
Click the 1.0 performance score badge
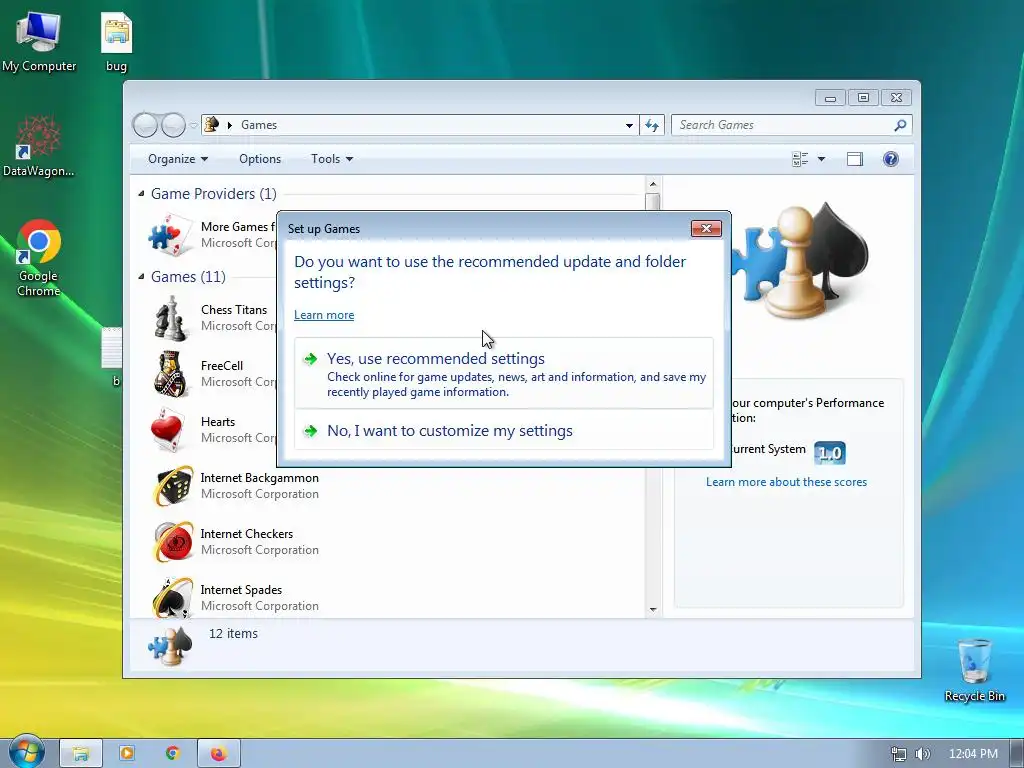829,453
